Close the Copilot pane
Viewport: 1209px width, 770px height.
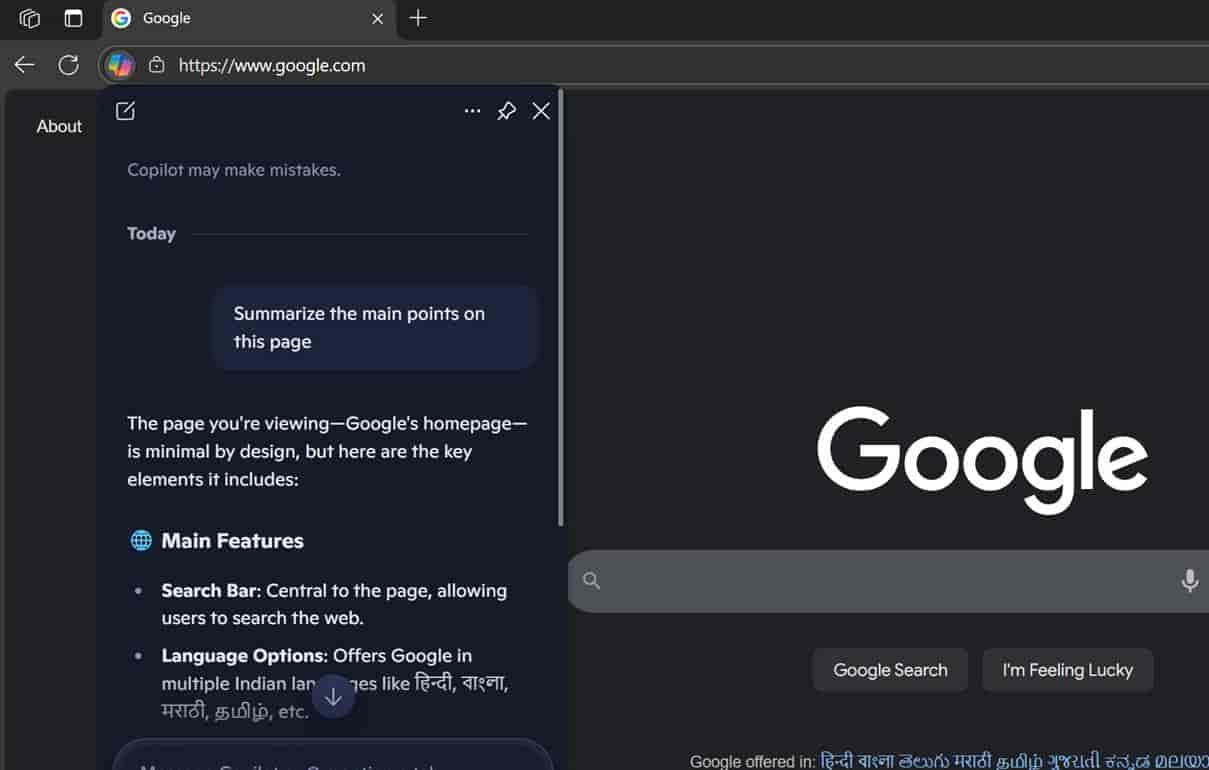[541, 111]
